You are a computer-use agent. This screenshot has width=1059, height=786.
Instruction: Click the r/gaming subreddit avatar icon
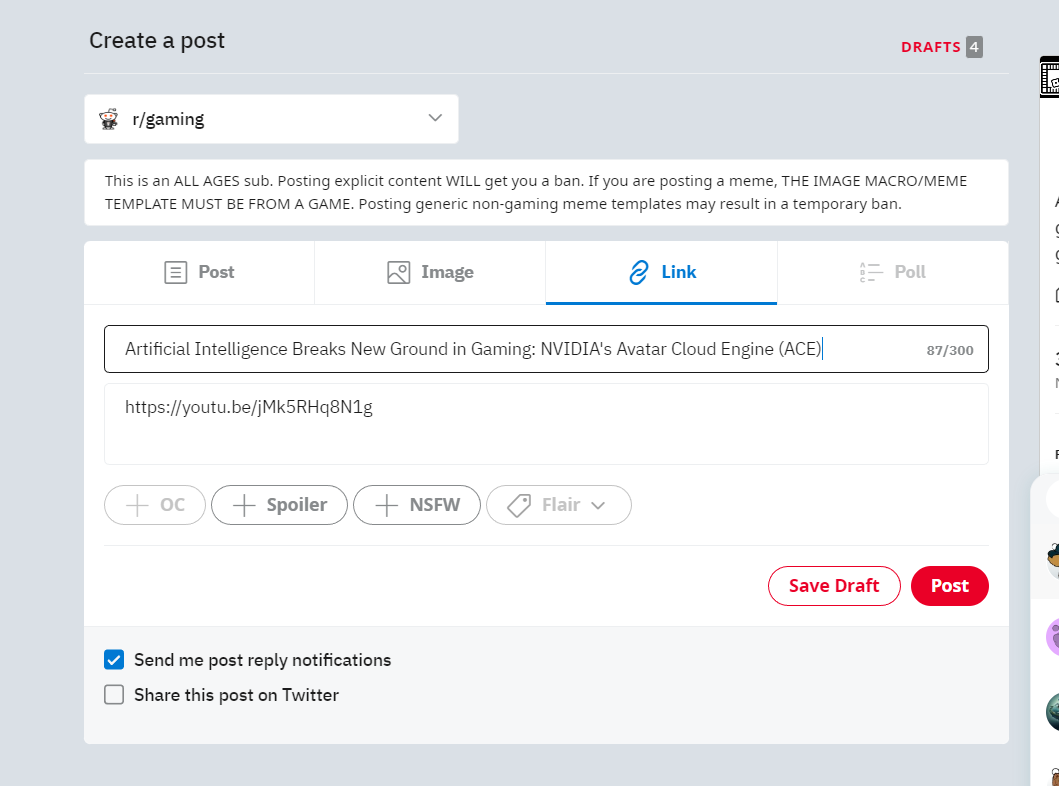[109, 119]
